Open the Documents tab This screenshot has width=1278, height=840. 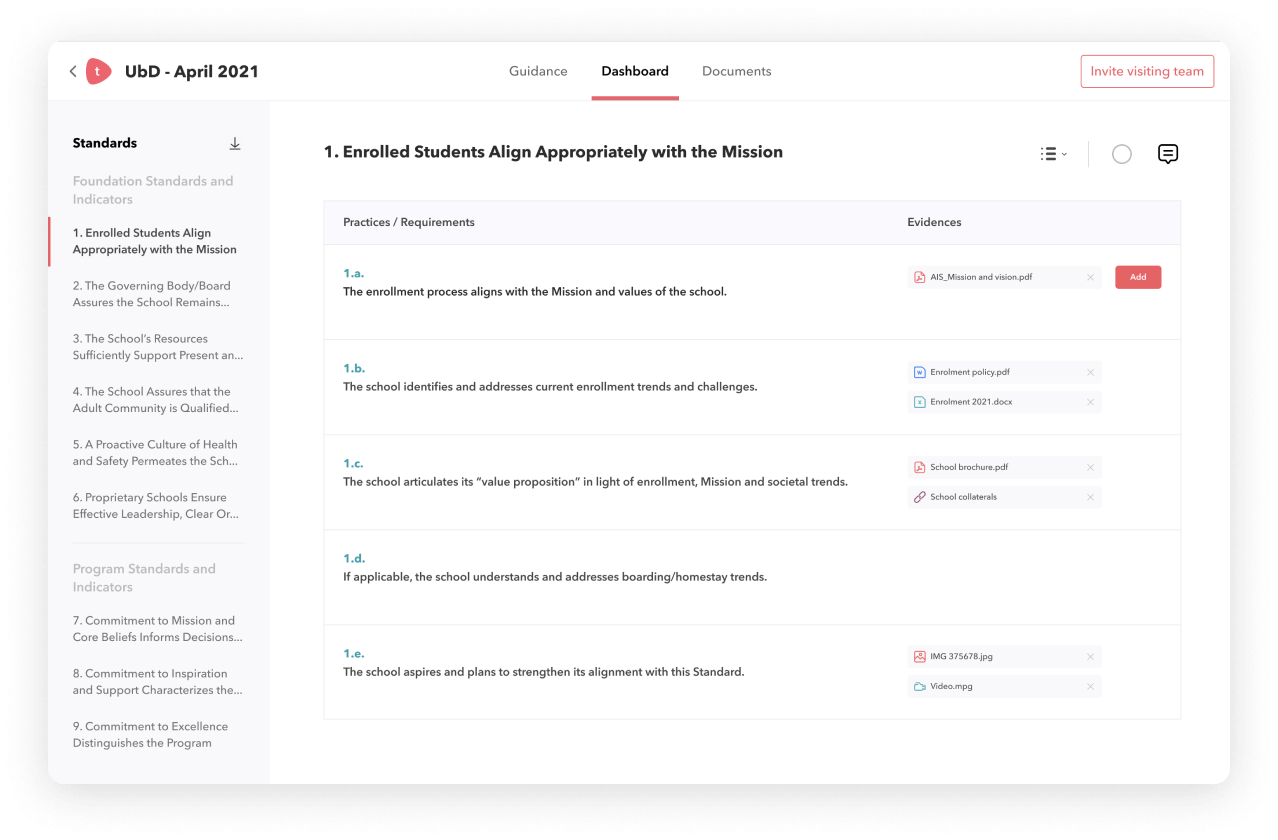tap(736, 71)
